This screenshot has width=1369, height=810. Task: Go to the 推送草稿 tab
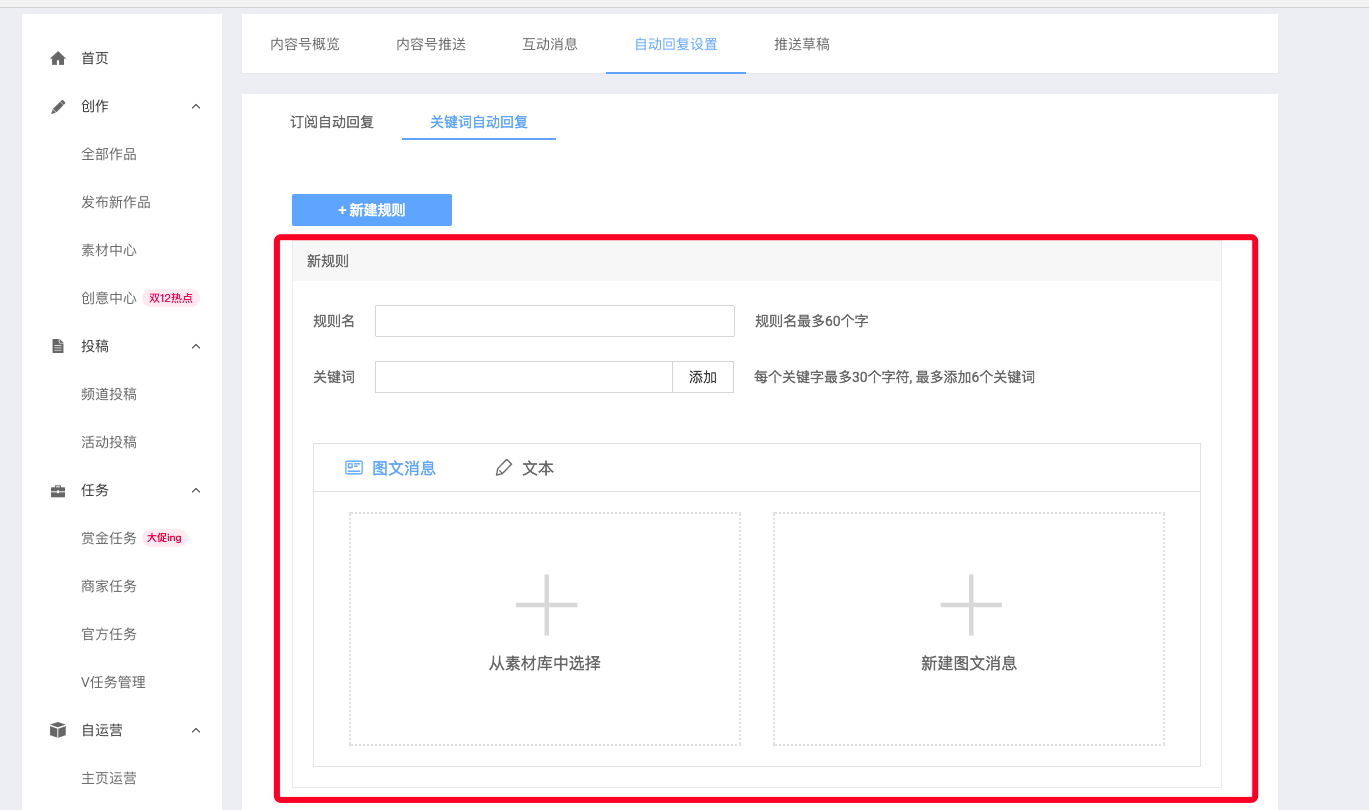coord(802,44)
